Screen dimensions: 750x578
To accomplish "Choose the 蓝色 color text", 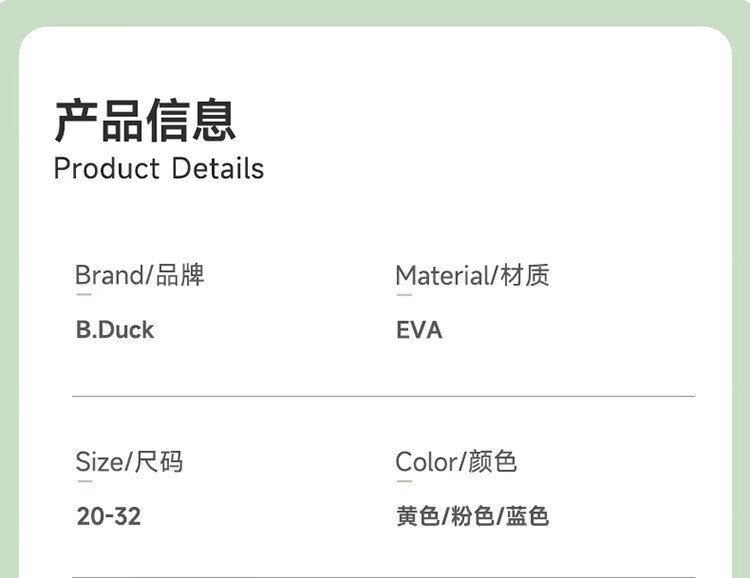I will click(527, 517).
